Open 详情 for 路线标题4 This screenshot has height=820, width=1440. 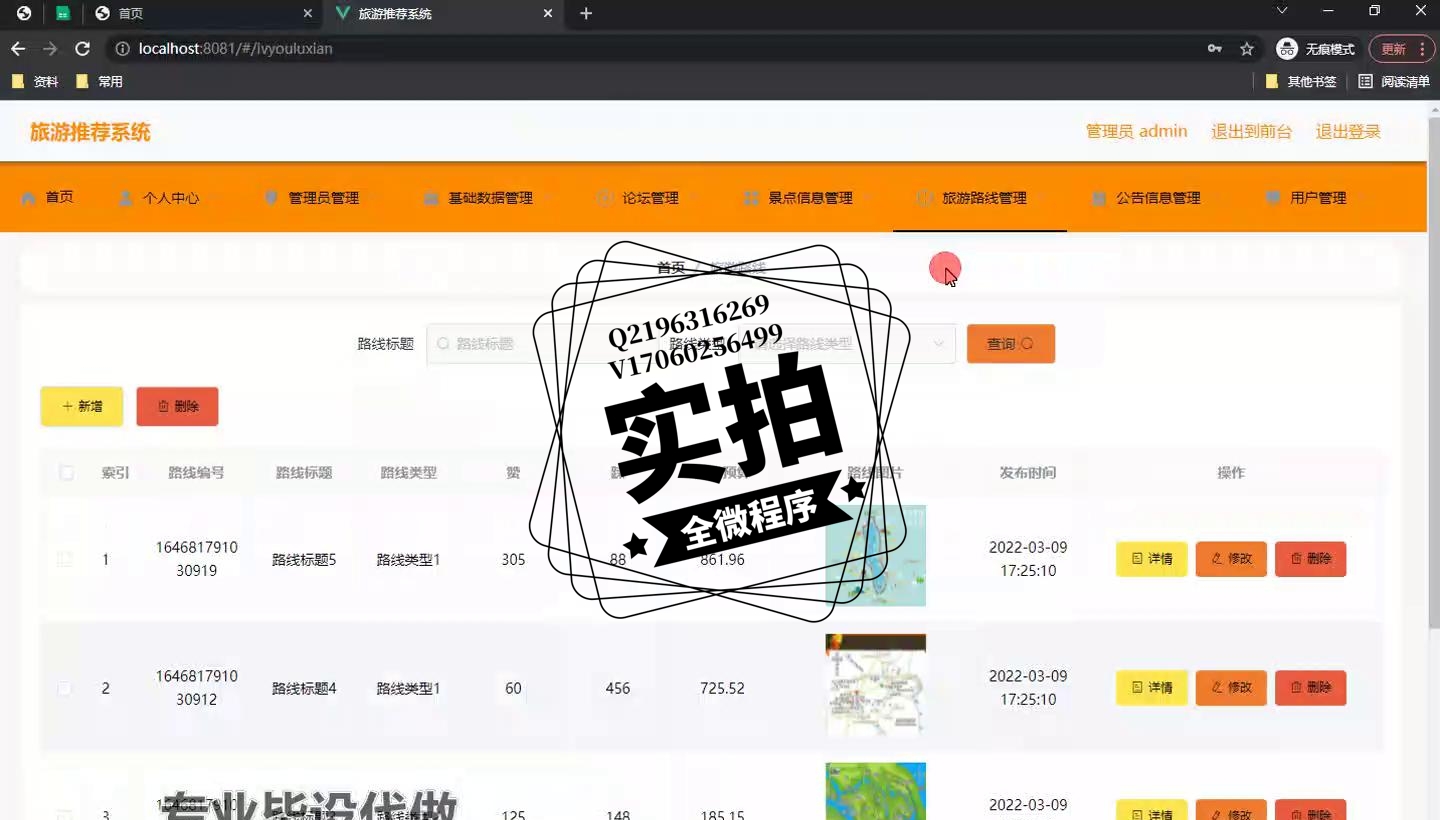(1151, 688)
